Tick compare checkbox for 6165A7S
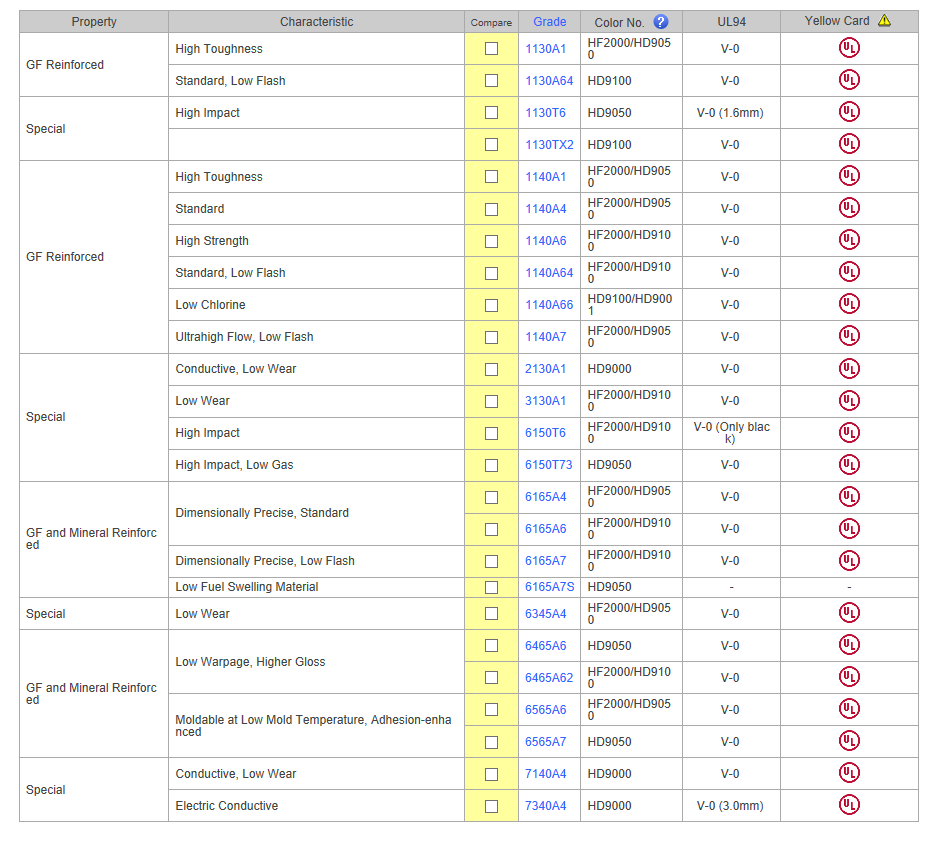 491,587
